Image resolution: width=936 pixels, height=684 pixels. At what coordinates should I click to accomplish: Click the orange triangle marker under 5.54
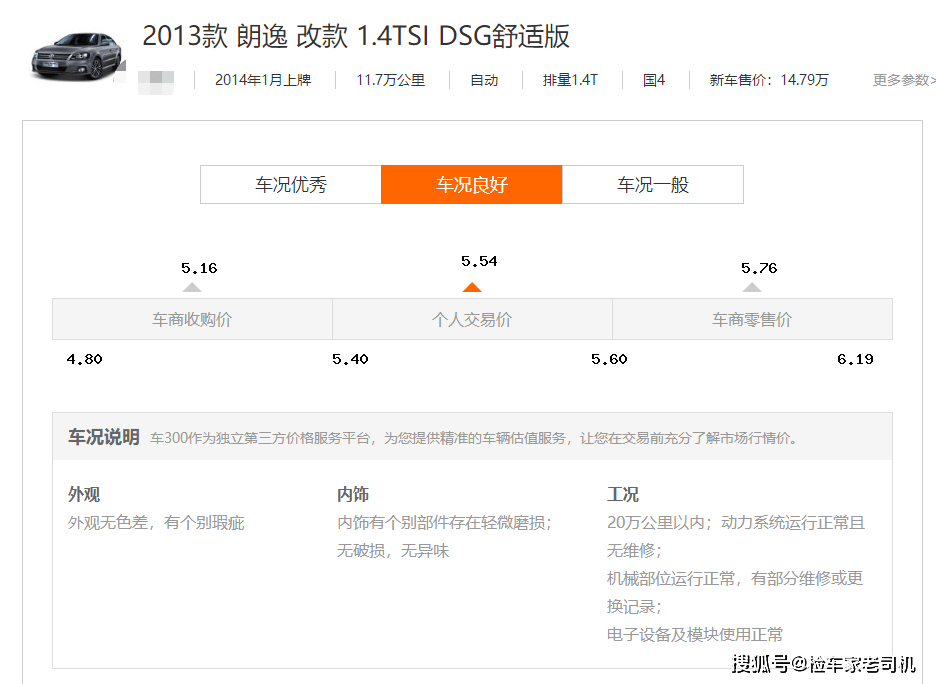472,287
